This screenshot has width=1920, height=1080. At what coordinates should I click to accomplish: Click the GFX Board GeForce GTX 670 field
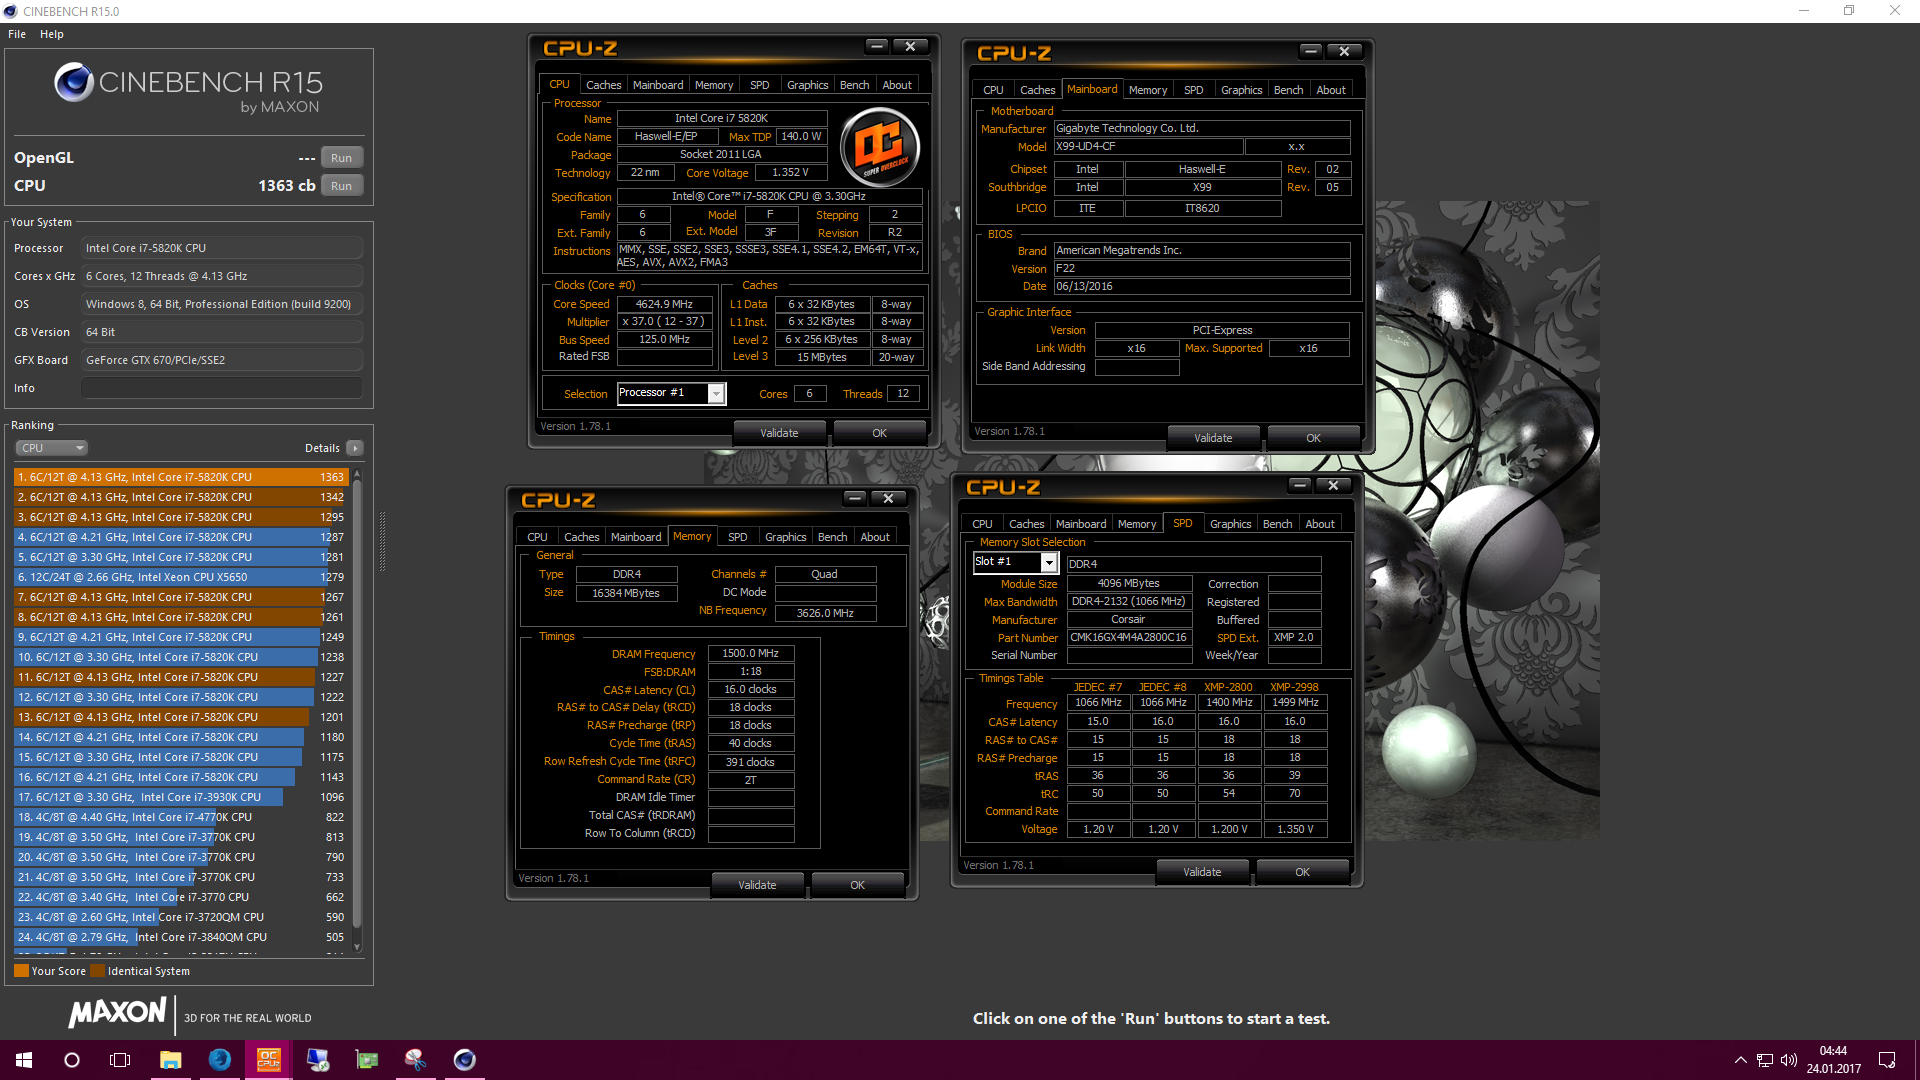pyautogui.click(x=222, y=360)
